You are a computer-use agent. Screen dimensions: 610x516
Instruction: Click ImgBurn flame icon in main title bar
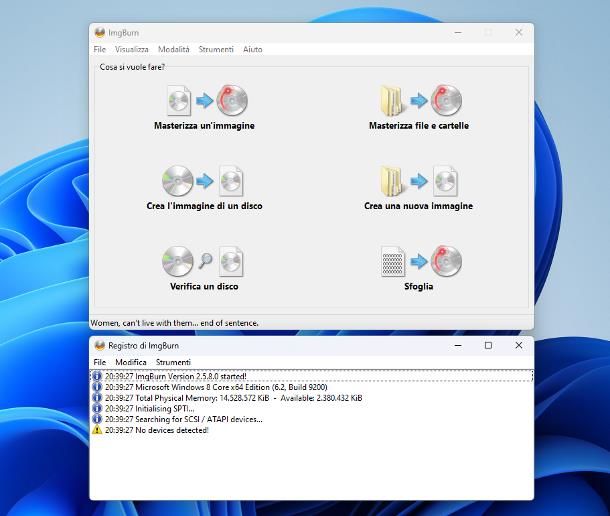pos(100,32)
